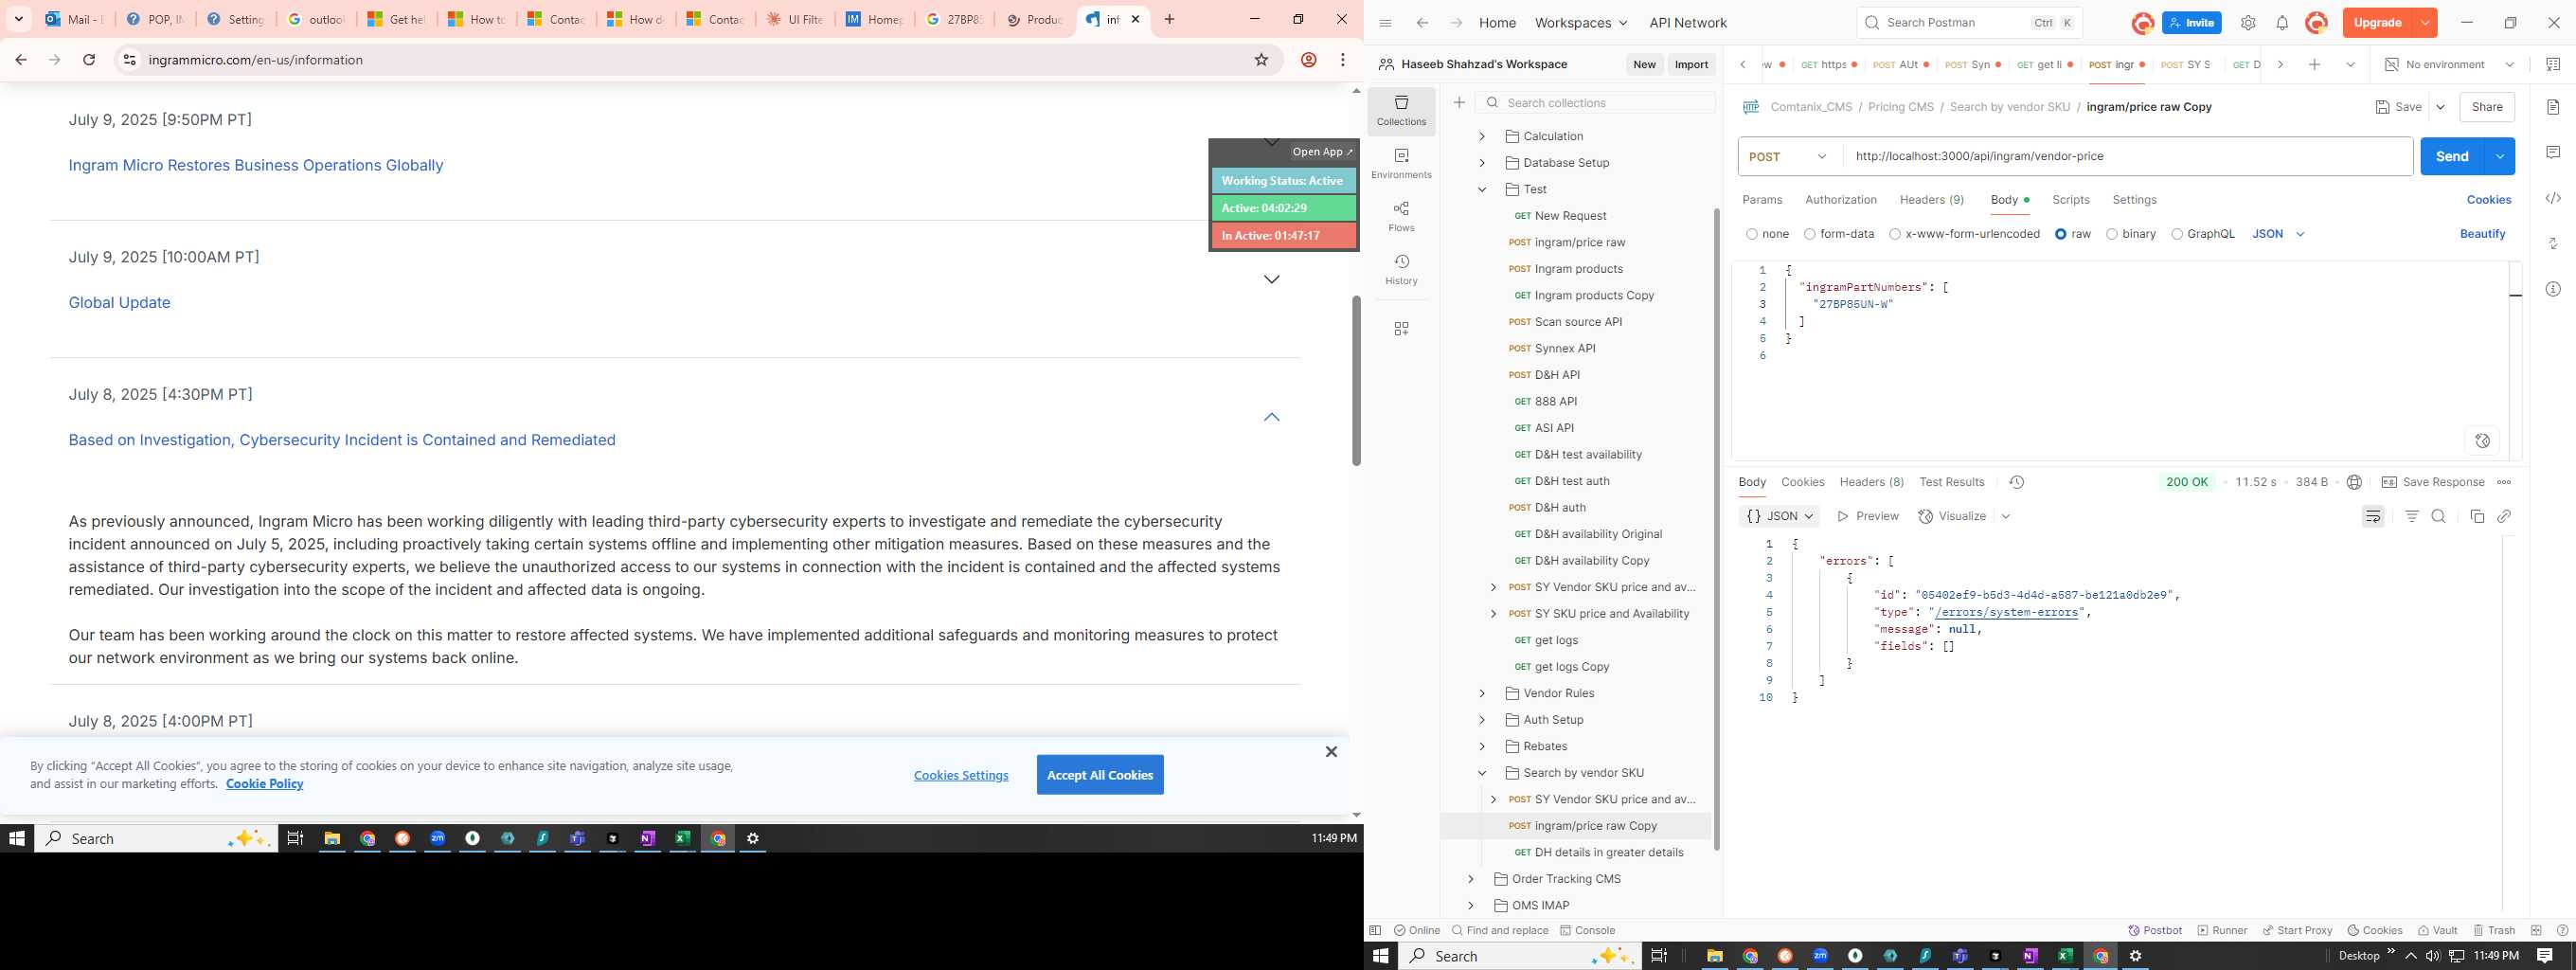Switch to the Authorization tab
Image resolution: width=2576 pixels, height=970 pixels.
pos(1840,200)
